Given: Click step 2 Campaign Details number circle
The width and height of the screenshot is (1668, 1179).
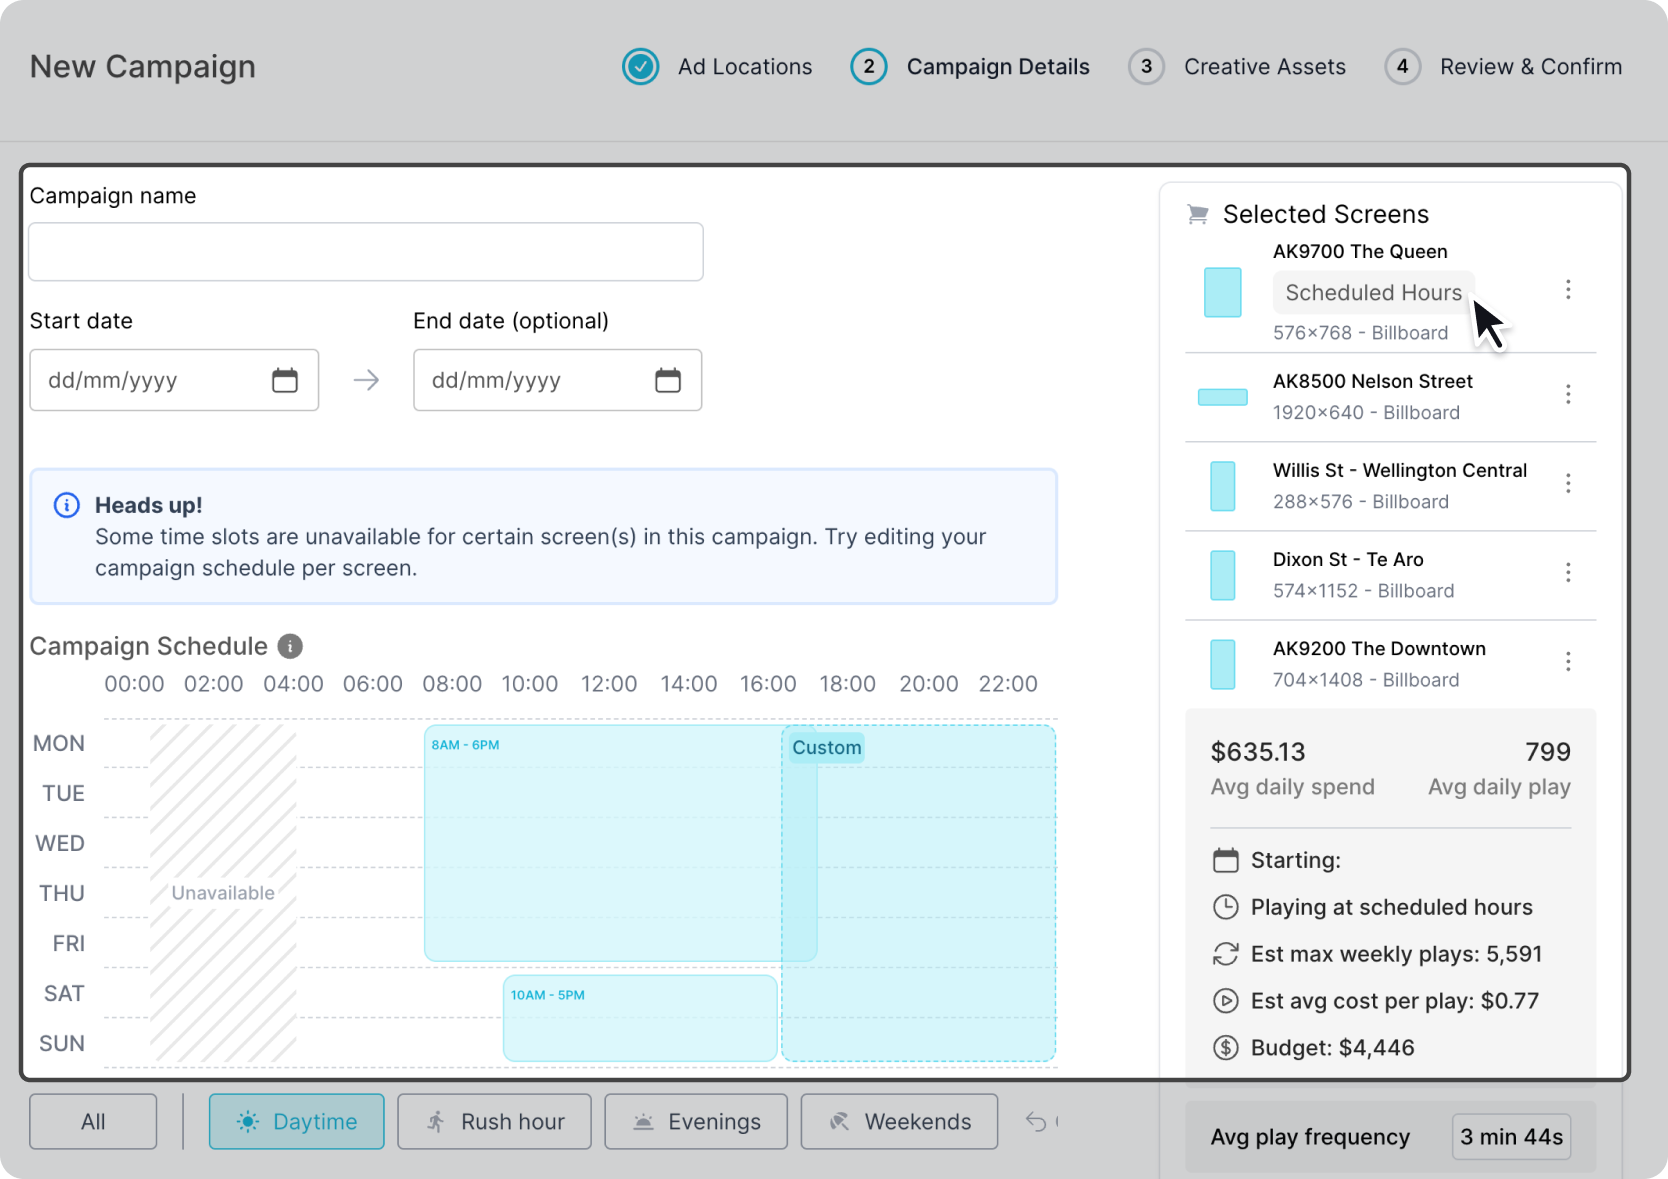Looking at the screenshot, I should (869, 67).
